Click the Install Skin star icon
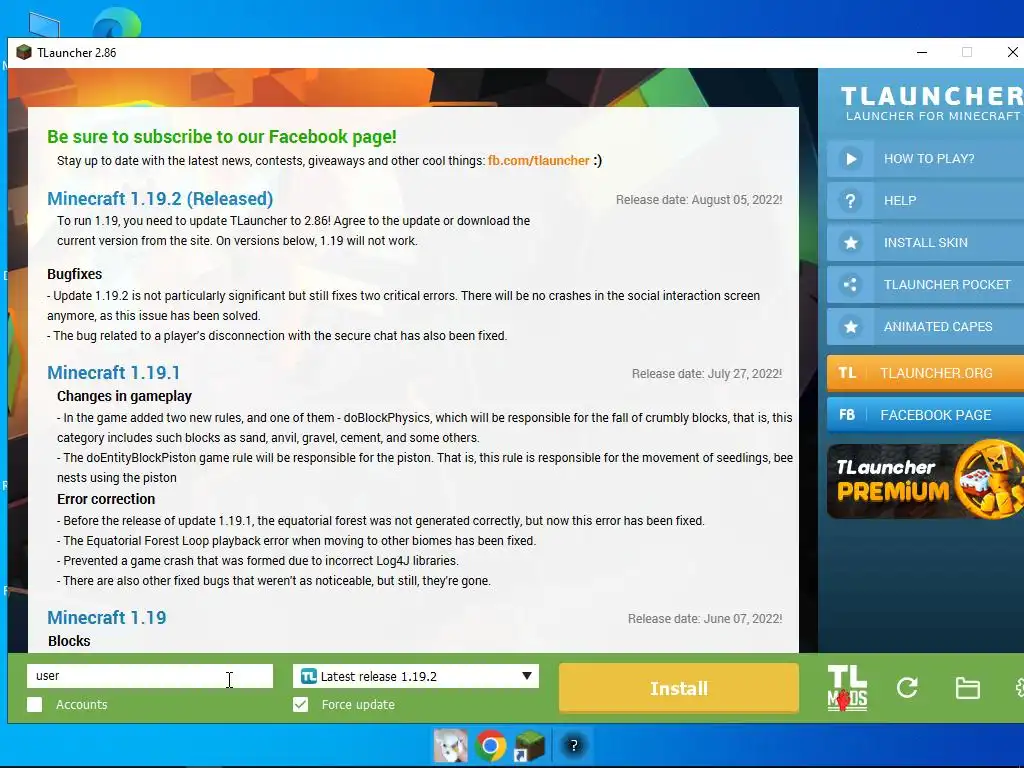The width and height of the screenshot is (1024, 768). pyautogui.click(x=850, y=243)
